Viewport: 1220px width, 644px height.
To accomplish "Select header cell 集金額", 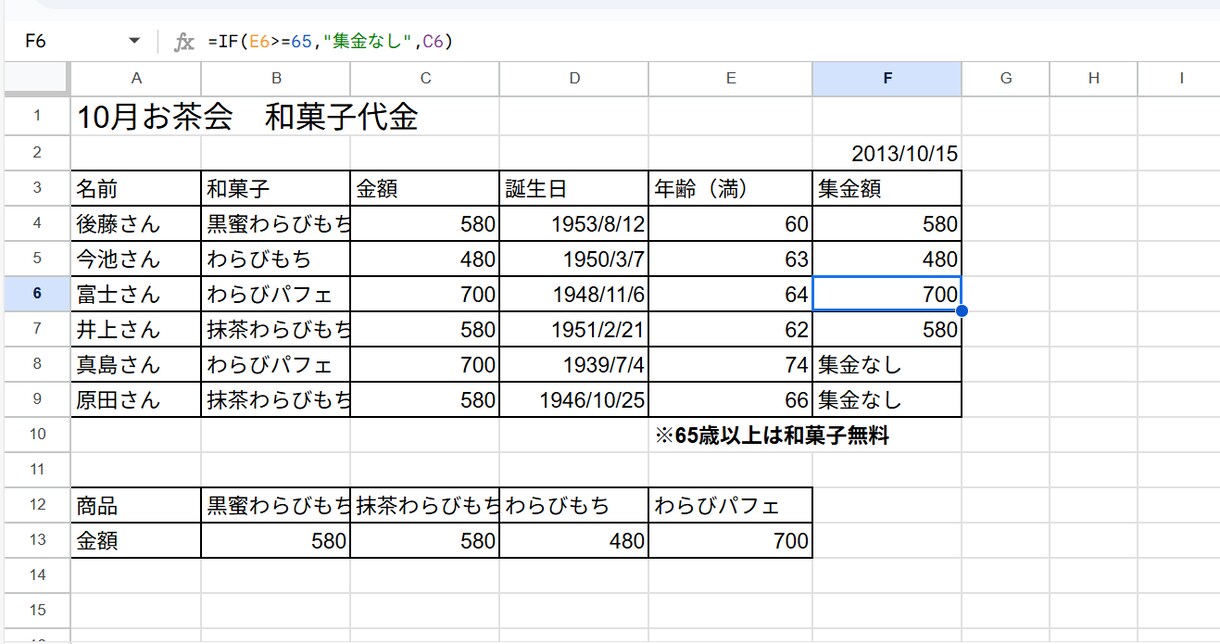I will click(x=887, y=188).
